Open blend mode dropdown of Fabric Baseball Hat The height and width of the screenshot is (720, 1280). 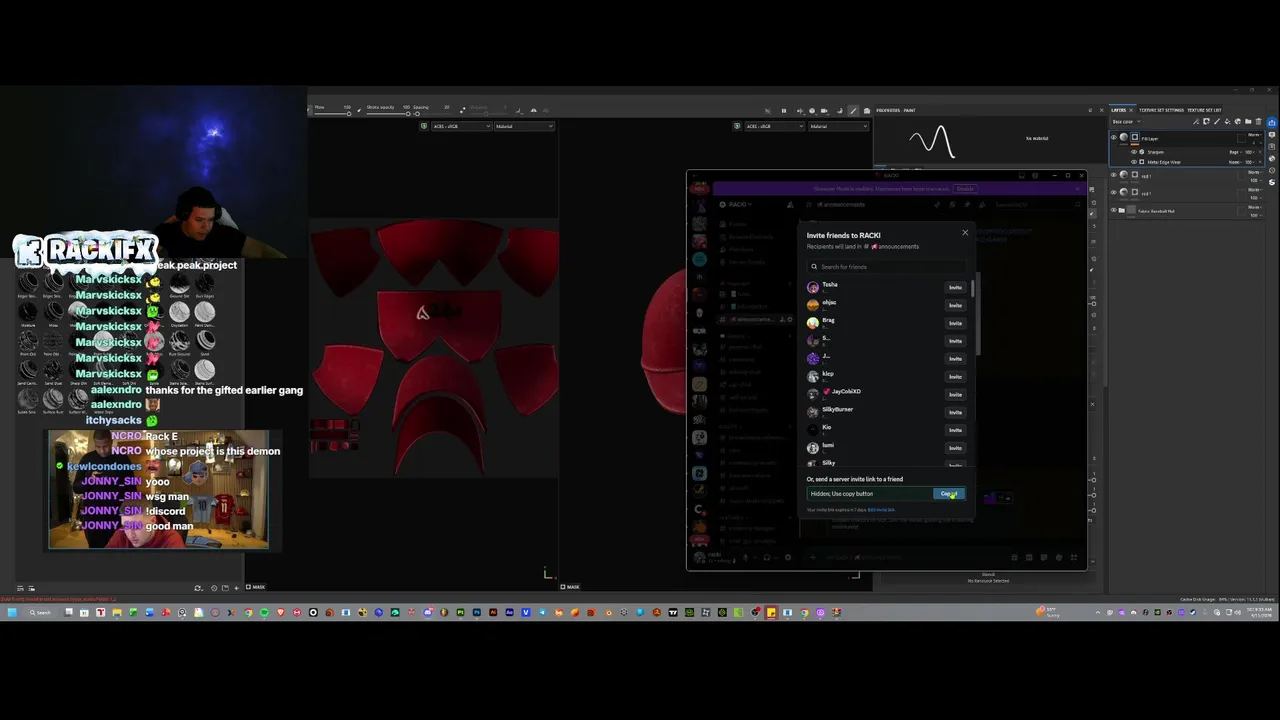(1255, 207)
